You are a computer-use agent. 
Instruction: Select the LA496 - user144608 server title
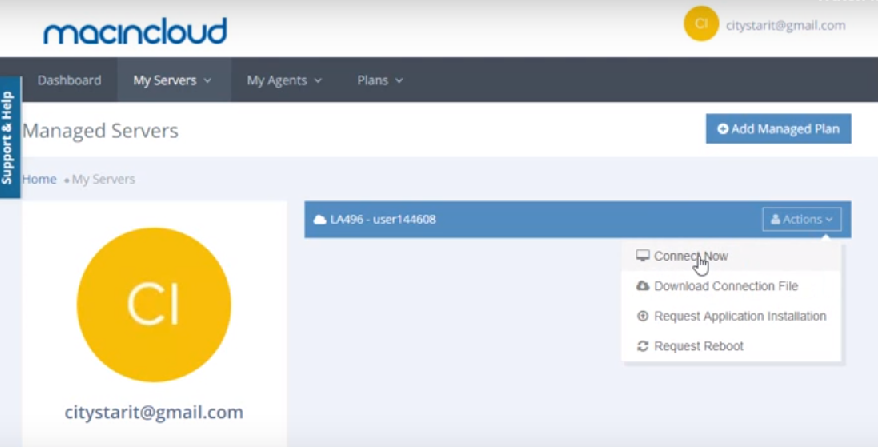(383, 220)
